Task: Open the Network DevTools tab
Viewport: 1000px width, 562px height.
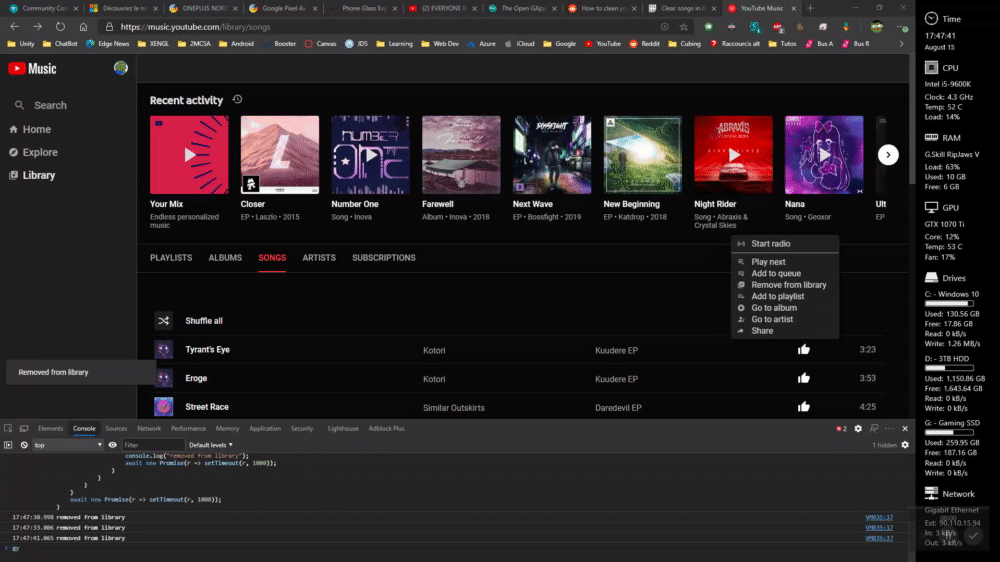Action: (149, 429)
